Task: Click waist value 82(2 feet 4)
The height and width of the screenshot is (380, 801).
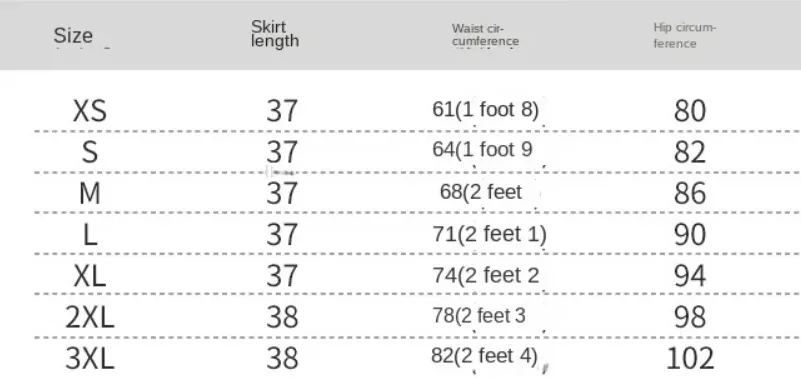Action: 485,356
